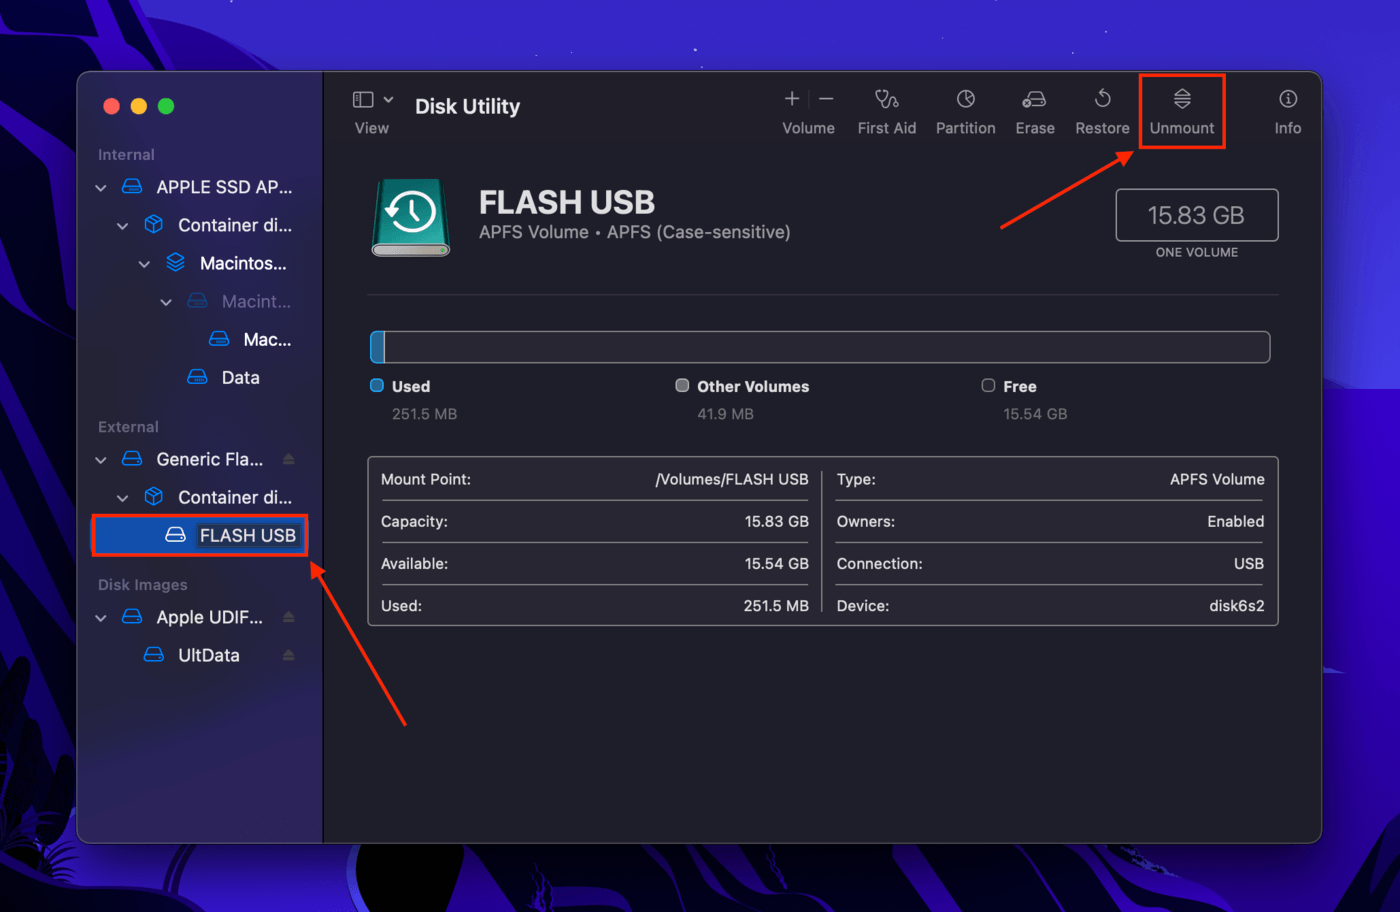Image resolution: width=1400 pixels, height=912 pixels.
Task: Open the View sidebar options icon
Action: tap(363, 100)
